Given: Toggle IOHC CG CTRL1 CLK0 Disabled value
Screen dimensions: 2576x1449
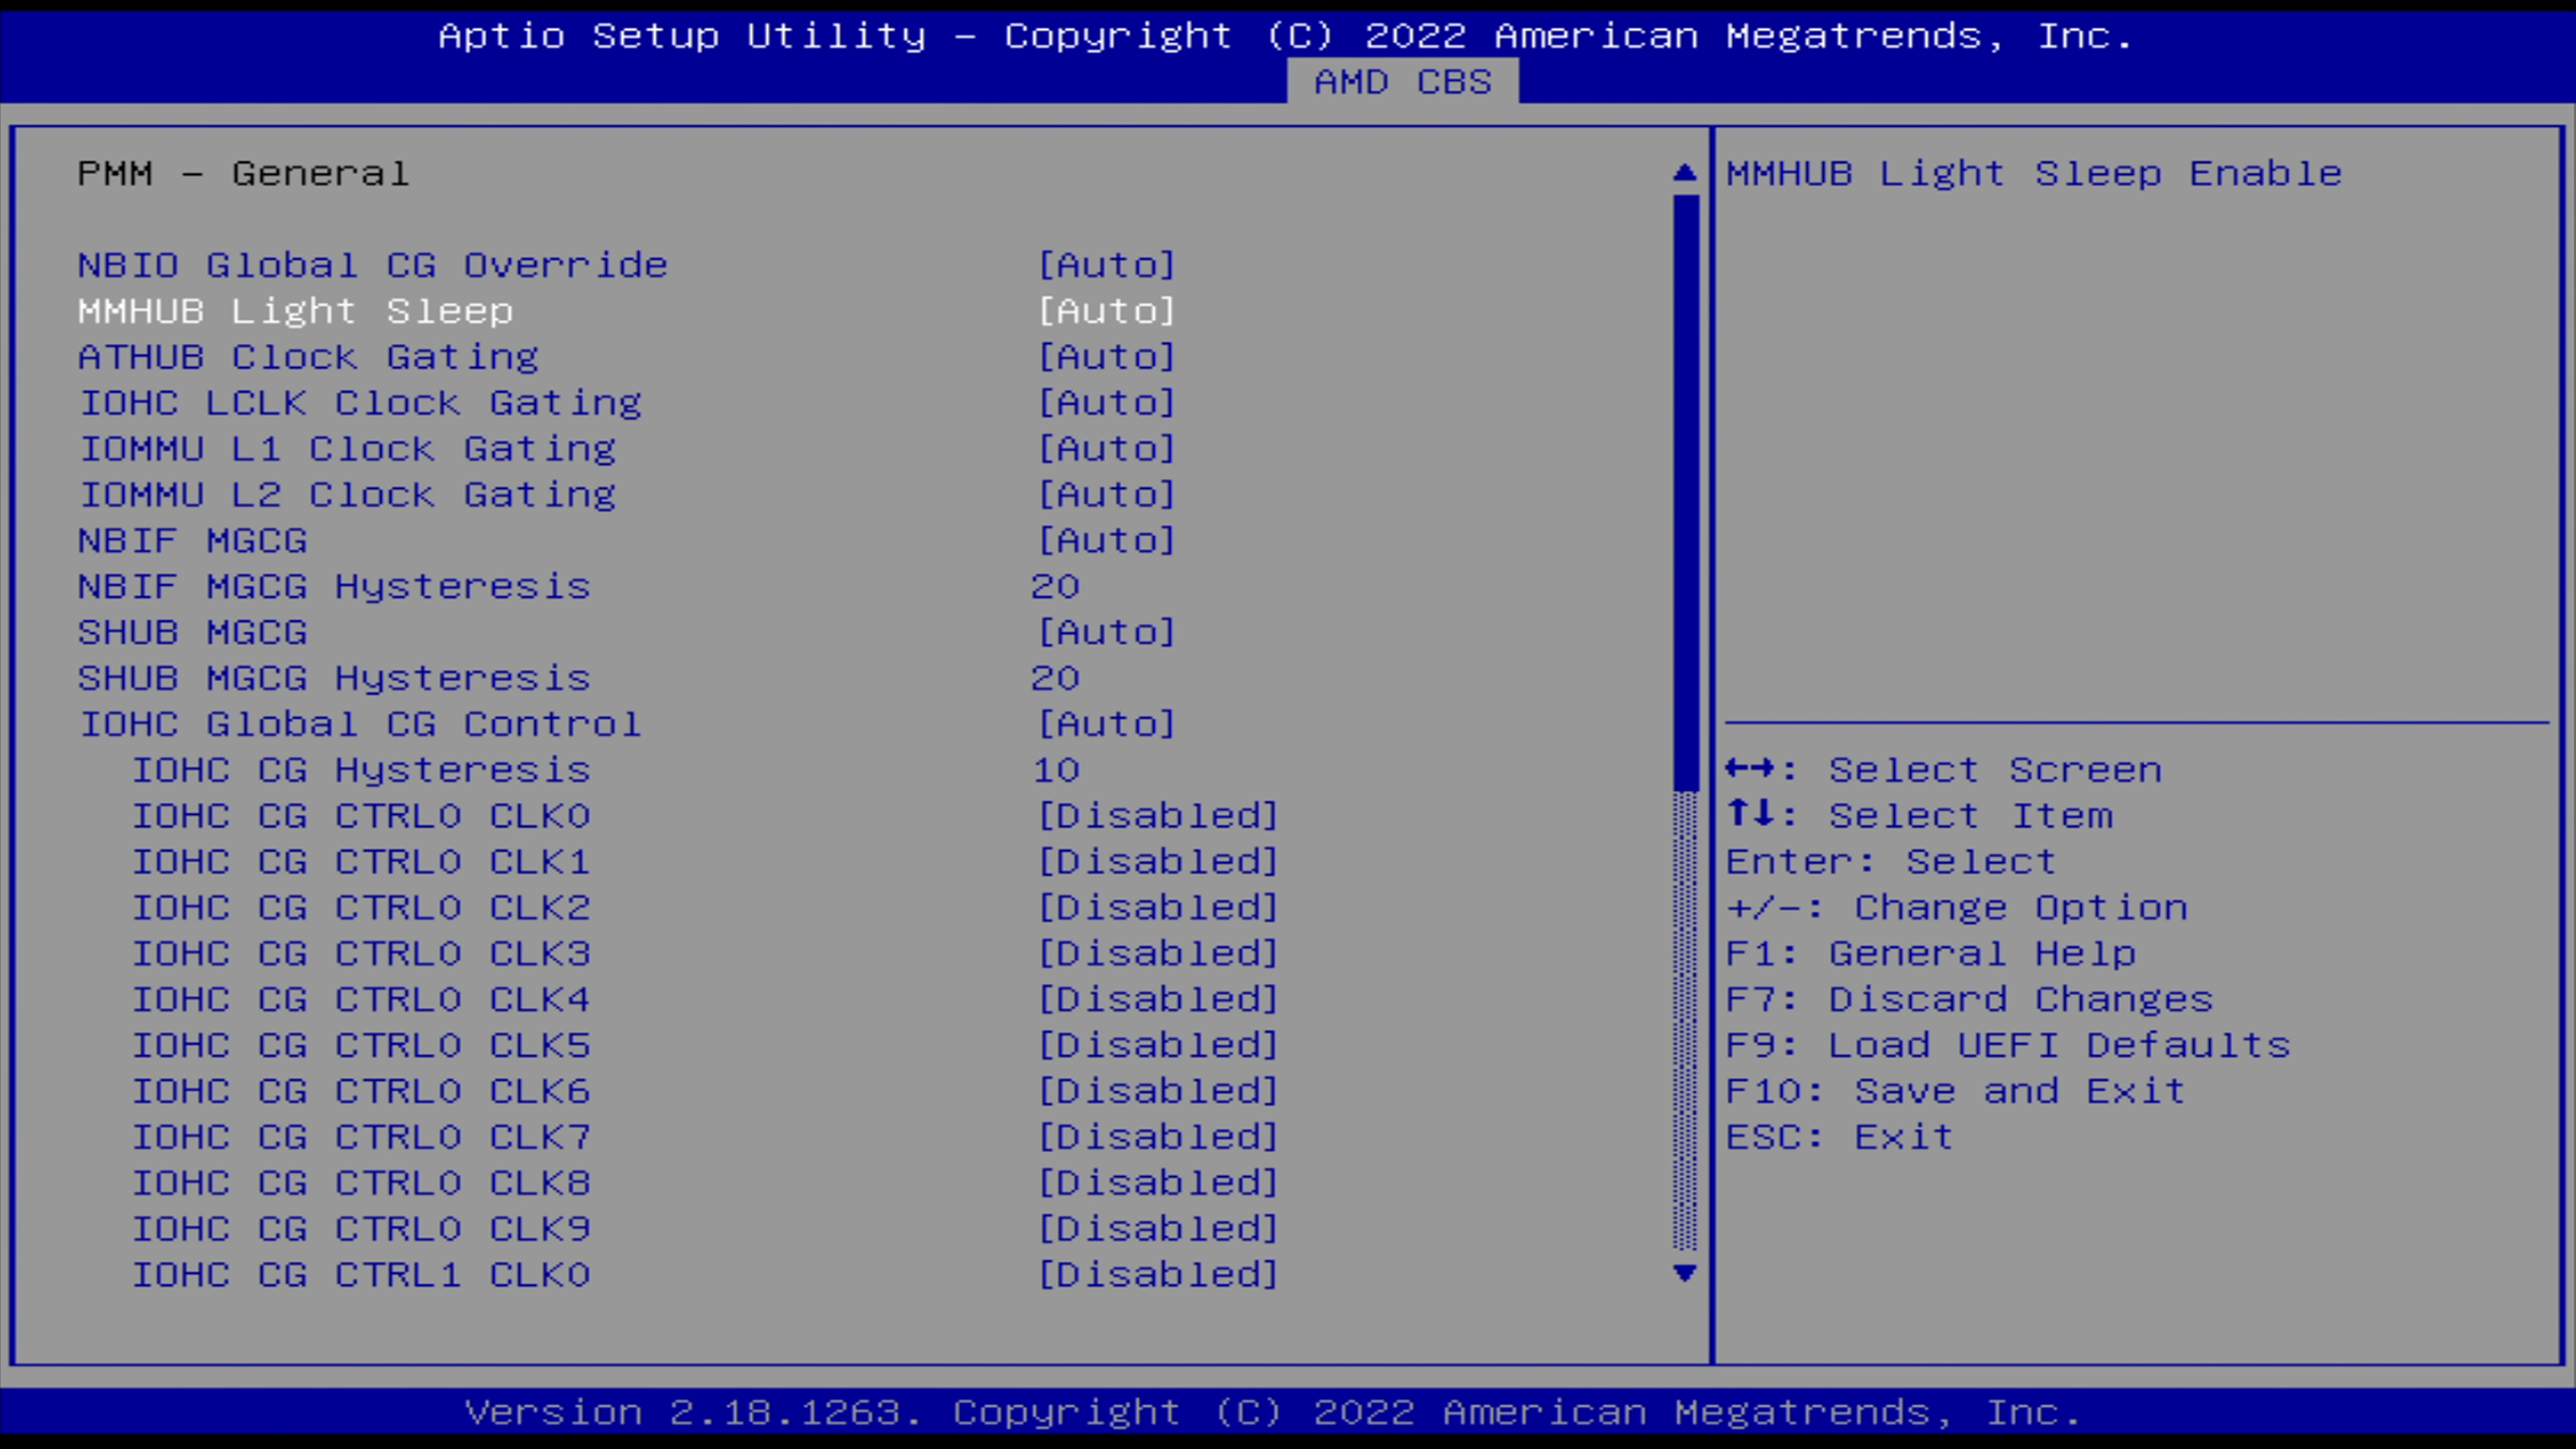Looking at the screenshot, I should tap(1158, 1276).
